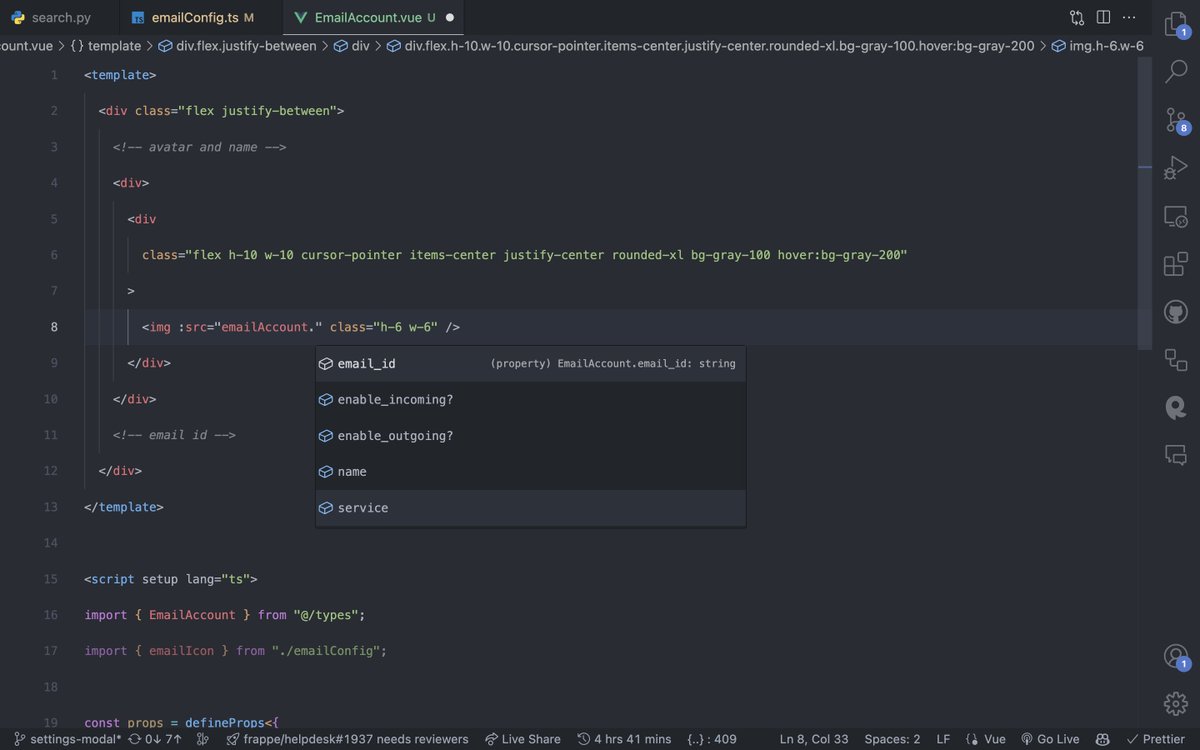Click the 4 hrs 41 mins time tracker
The width and height of the screenshot is (1200, 750).
tap(625, 739)
